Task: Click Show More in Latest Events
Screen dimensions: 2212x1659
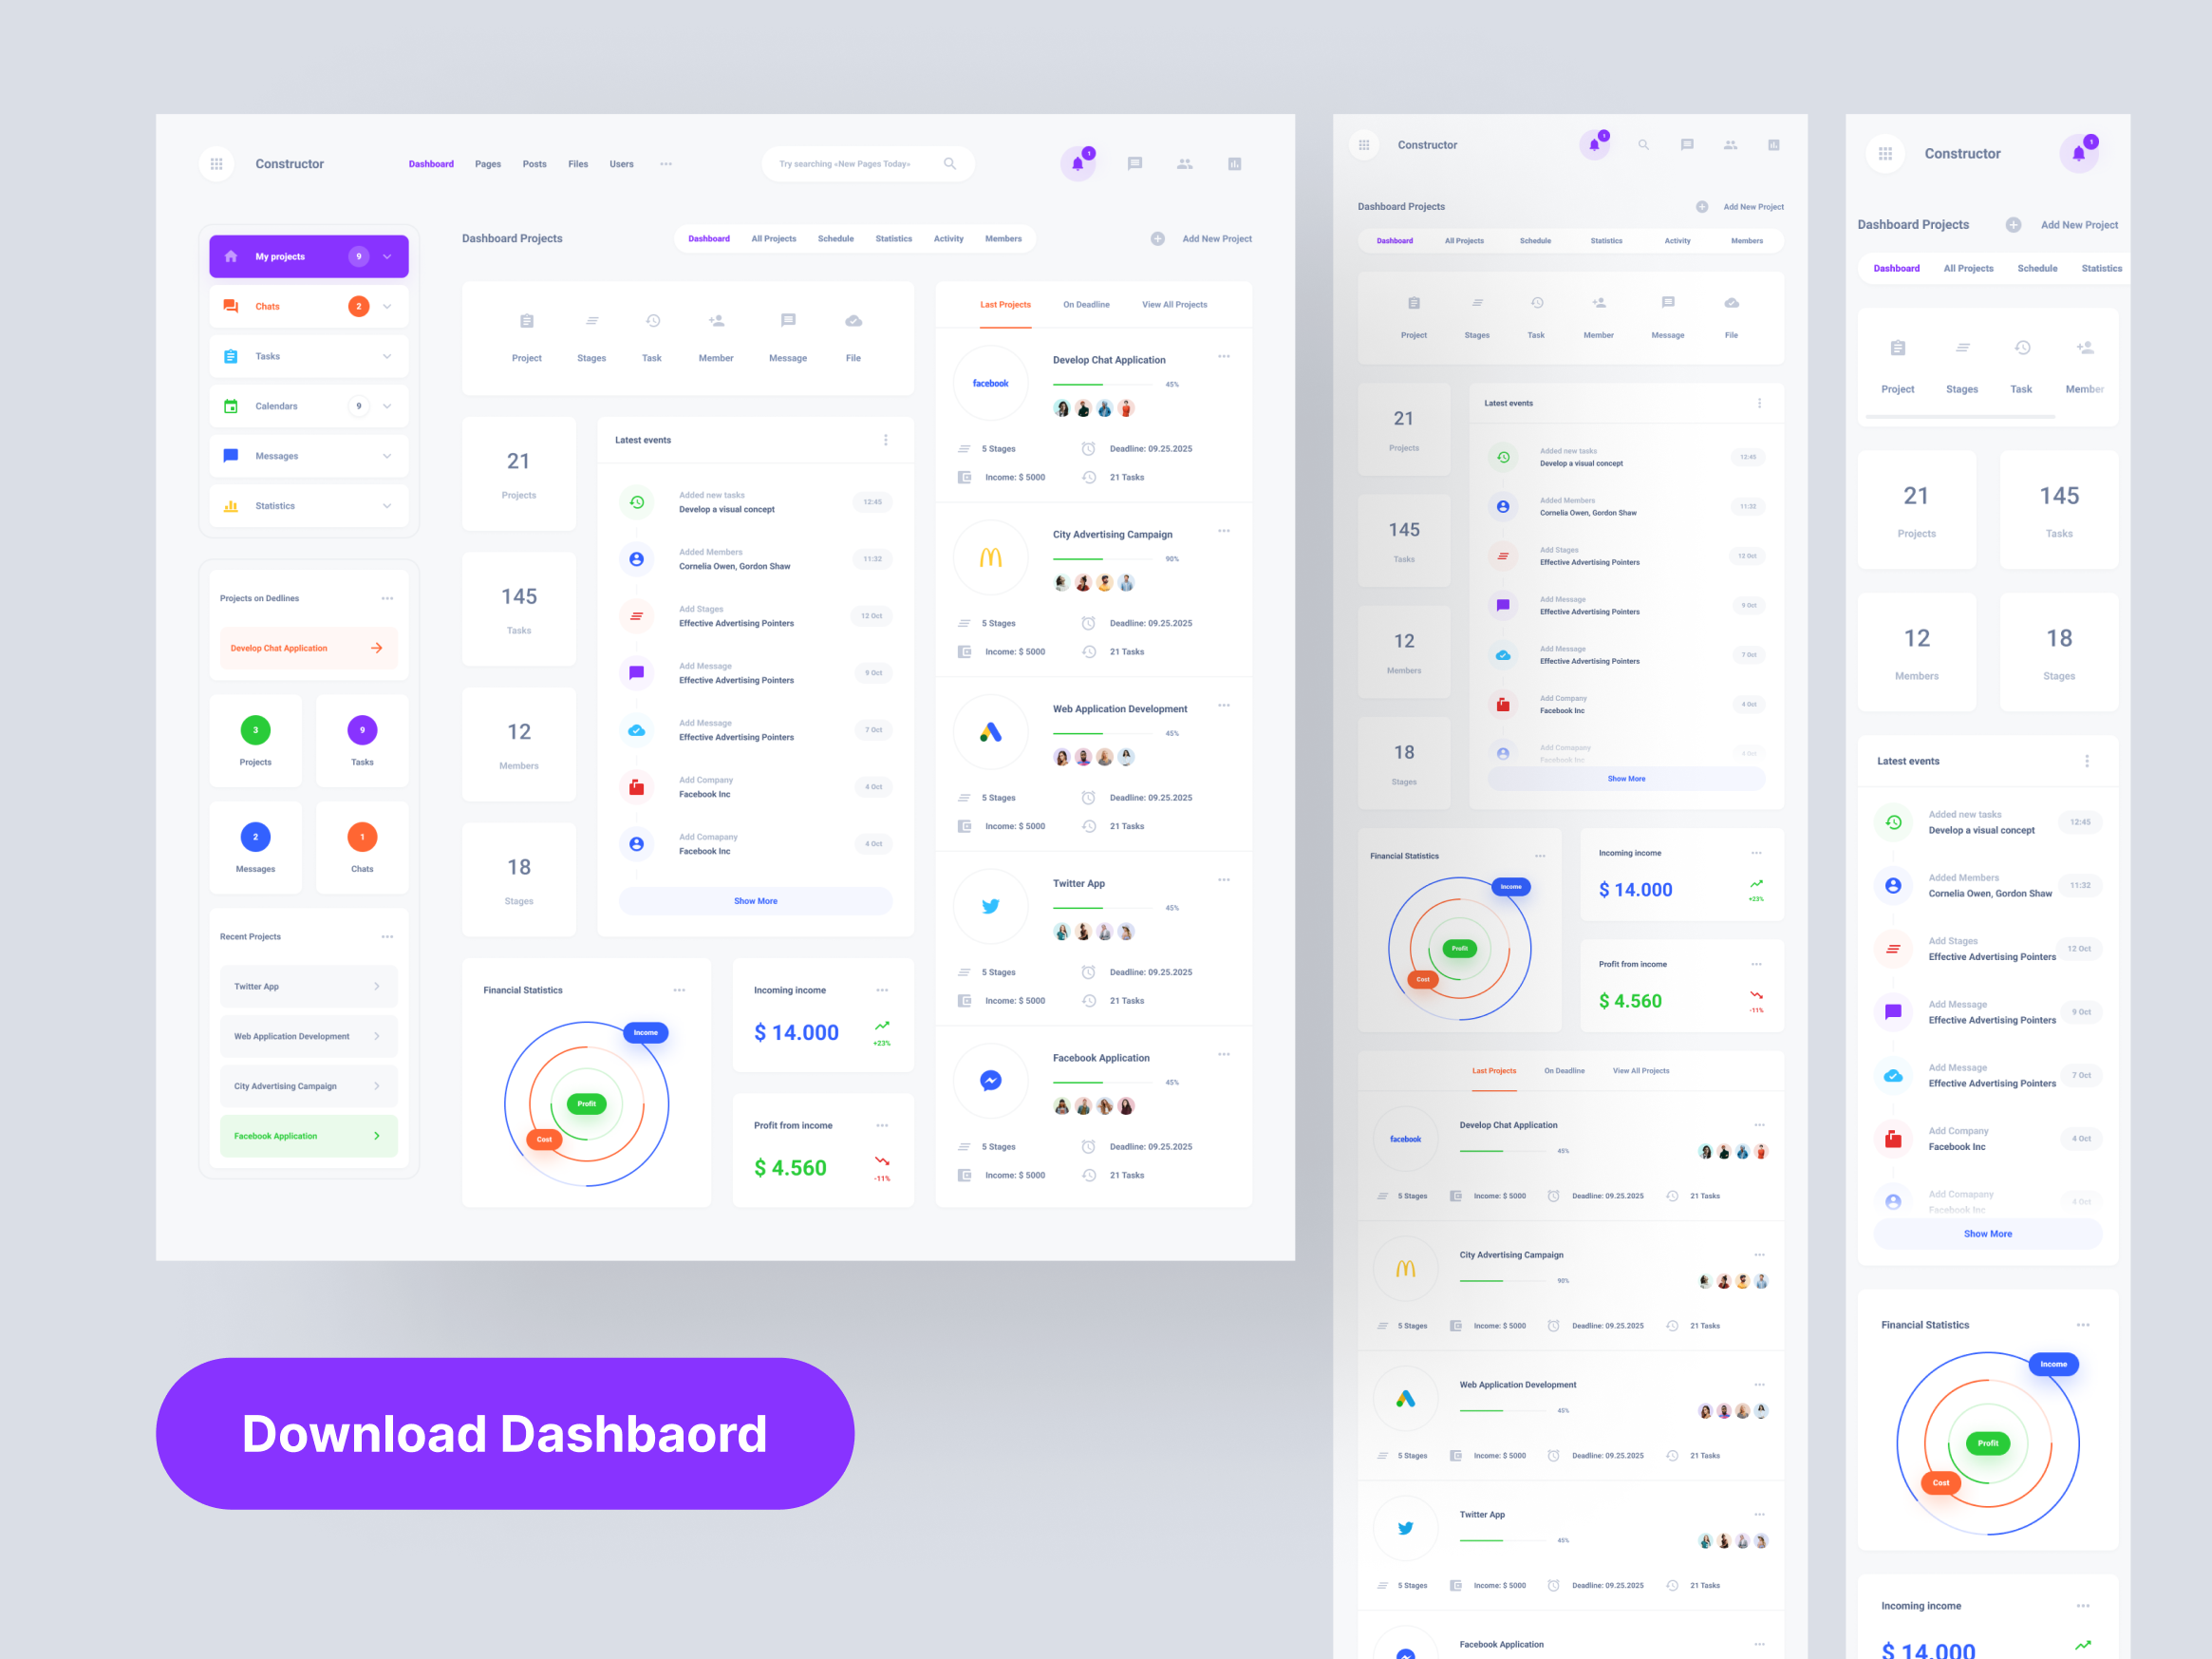Action: pos(754,901)
